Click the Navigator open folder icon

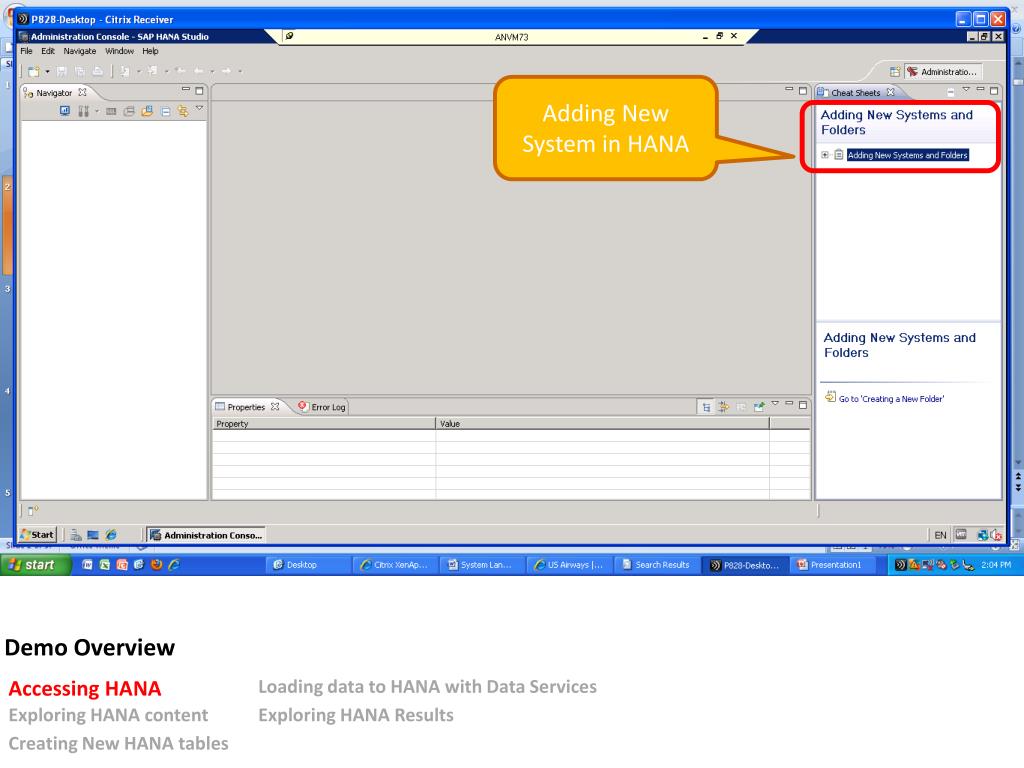pyautogui.click(x=147, y=112)
